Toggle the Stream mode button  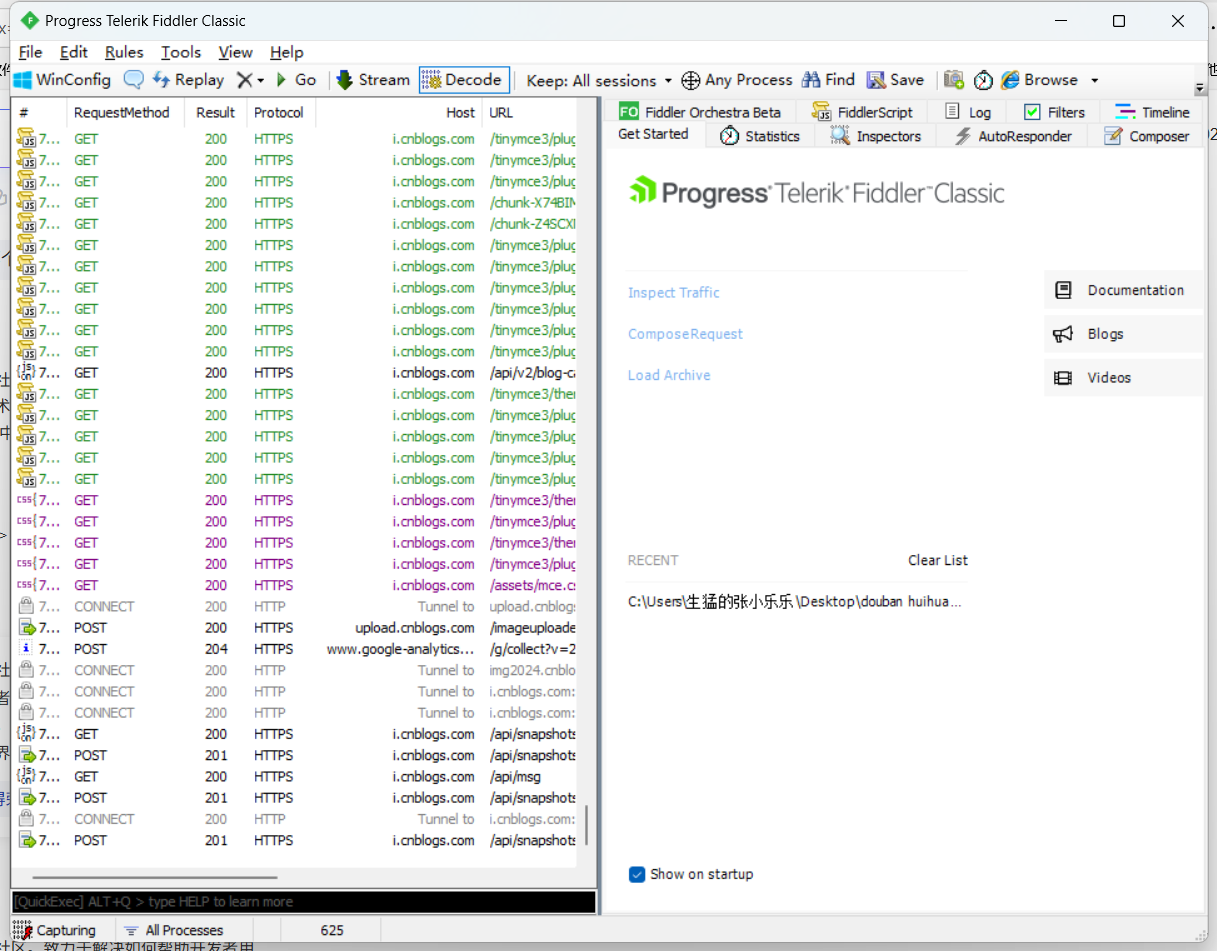pos(373,80)
